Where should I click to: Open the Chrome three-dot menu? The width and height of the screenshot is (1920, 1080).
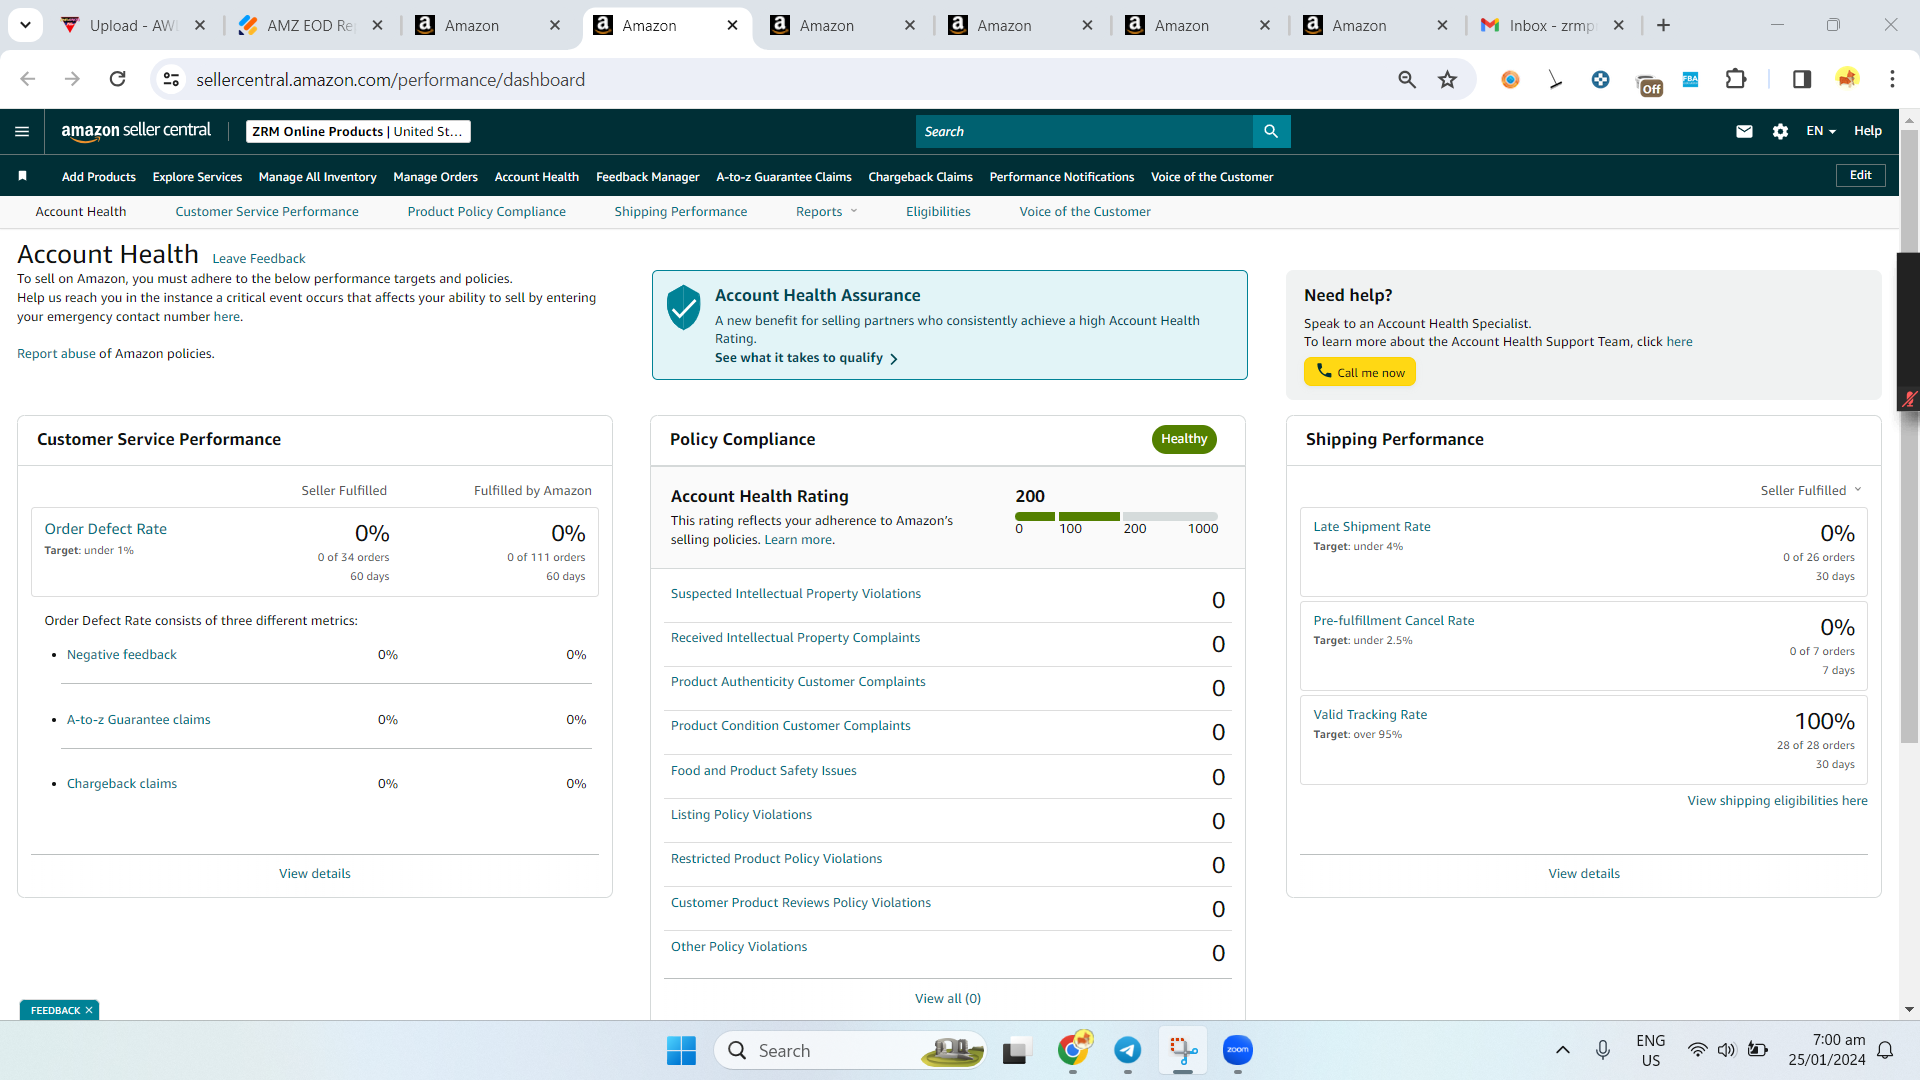point(1892,79)
